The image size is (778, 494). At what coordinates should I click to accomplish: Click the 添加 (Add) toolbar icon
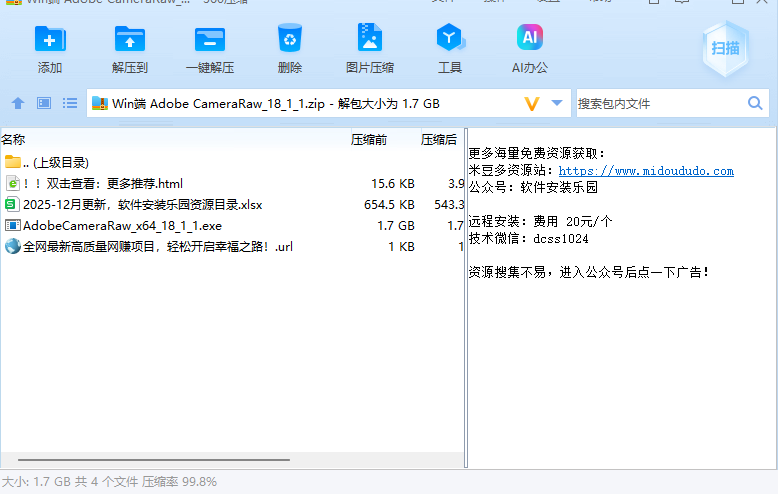[x=50, y=40]
